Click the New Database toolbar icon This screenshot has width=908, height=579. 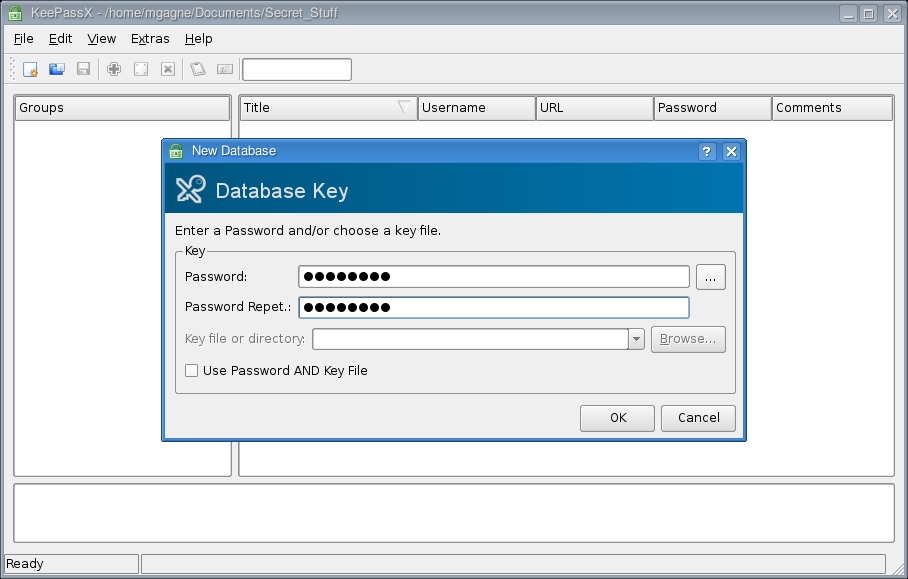tap(30, 69)
